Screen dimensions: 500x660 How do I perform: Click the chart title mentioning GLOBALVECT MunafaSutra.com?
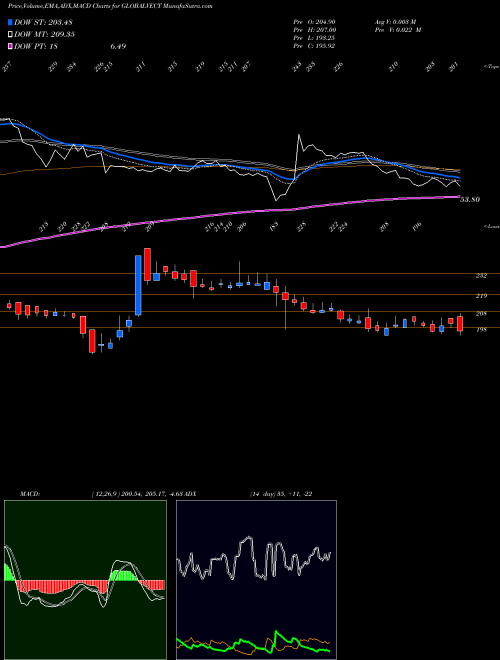pos(110,6)
